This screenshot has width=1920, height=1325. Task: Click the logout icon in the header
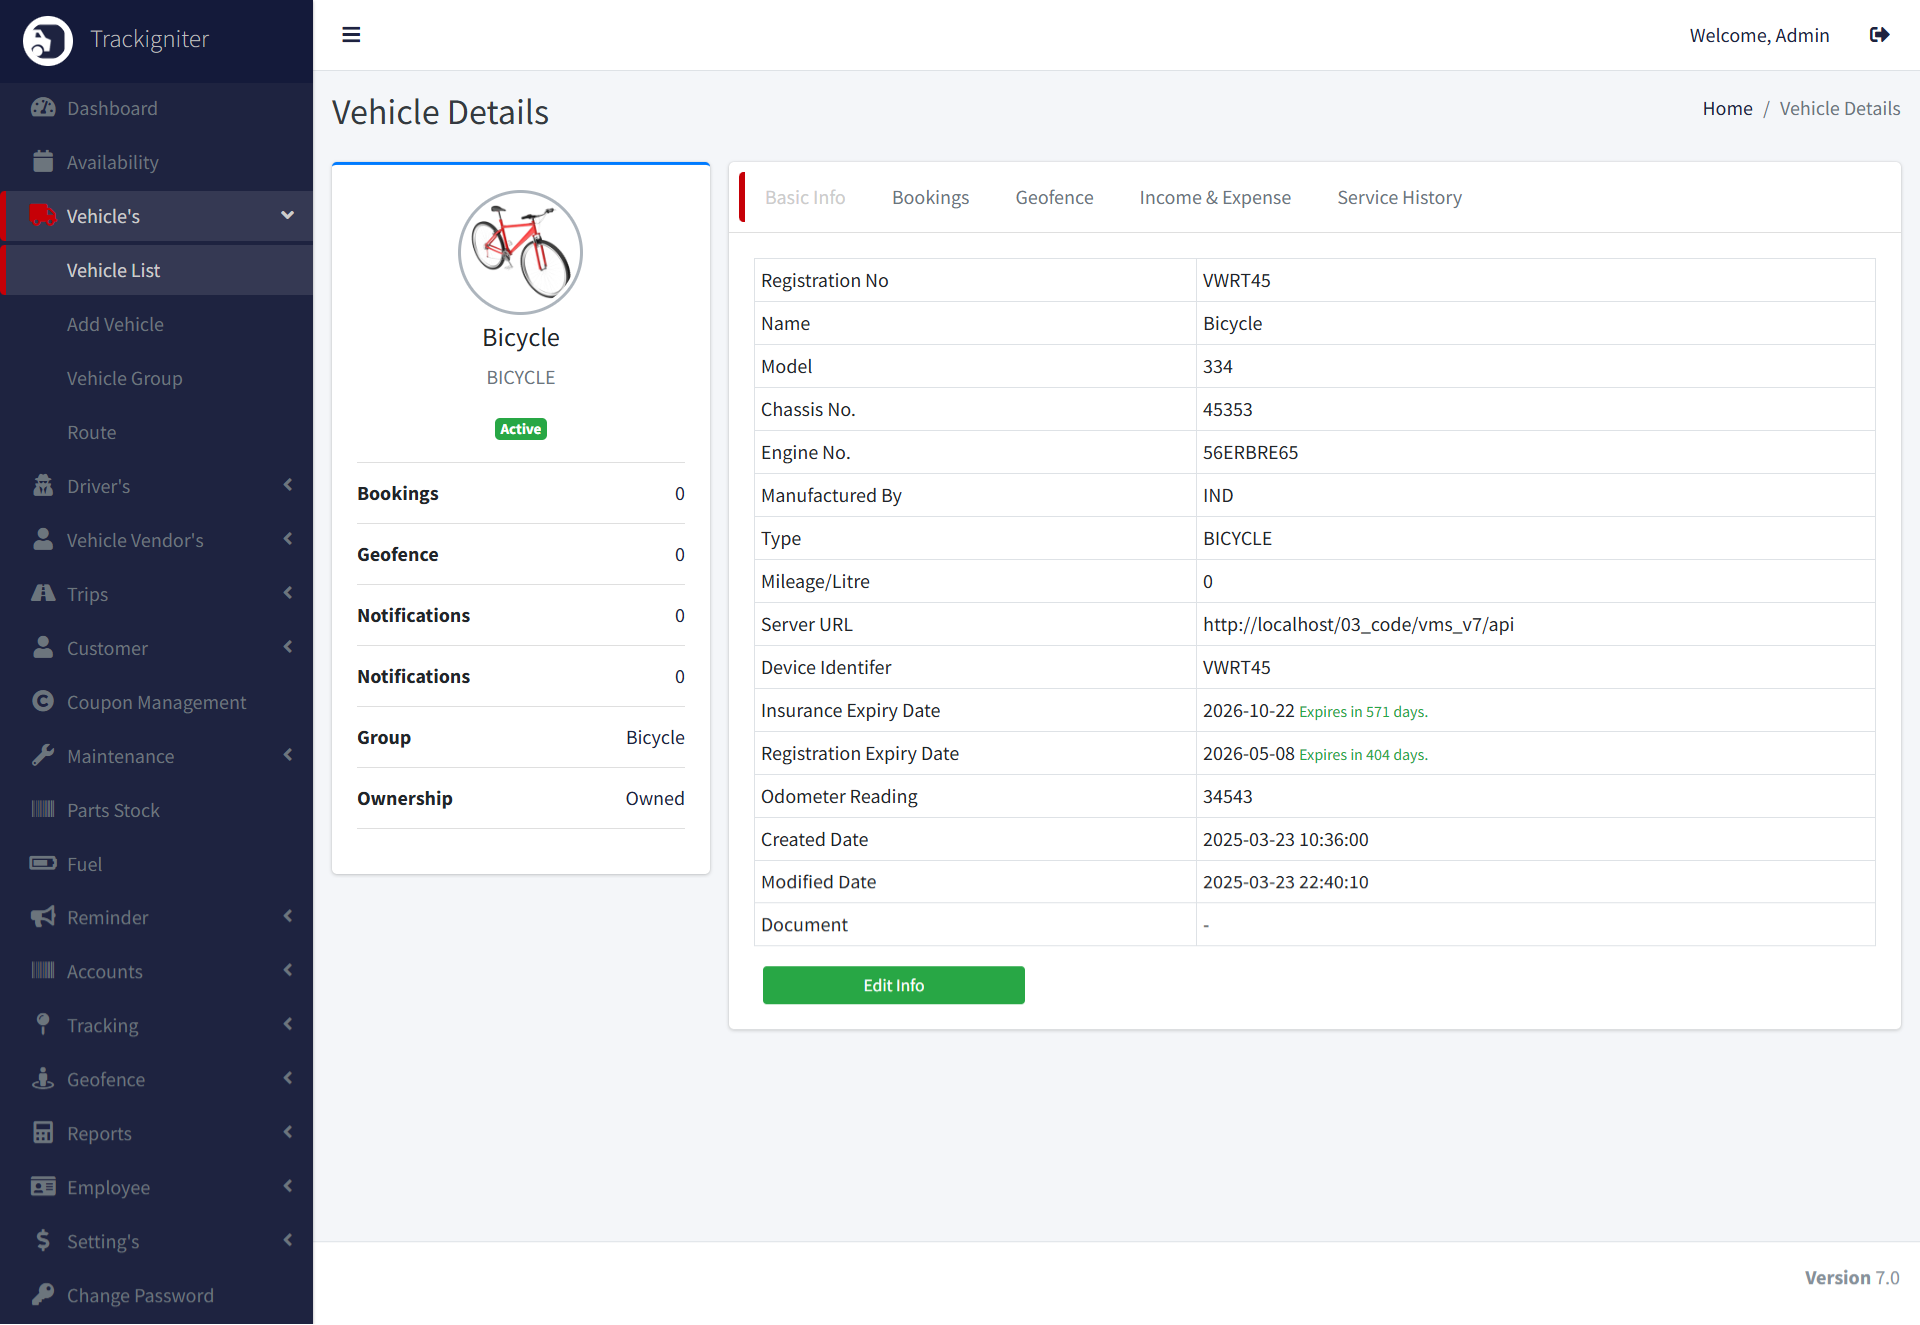(x=1880, y=35)
